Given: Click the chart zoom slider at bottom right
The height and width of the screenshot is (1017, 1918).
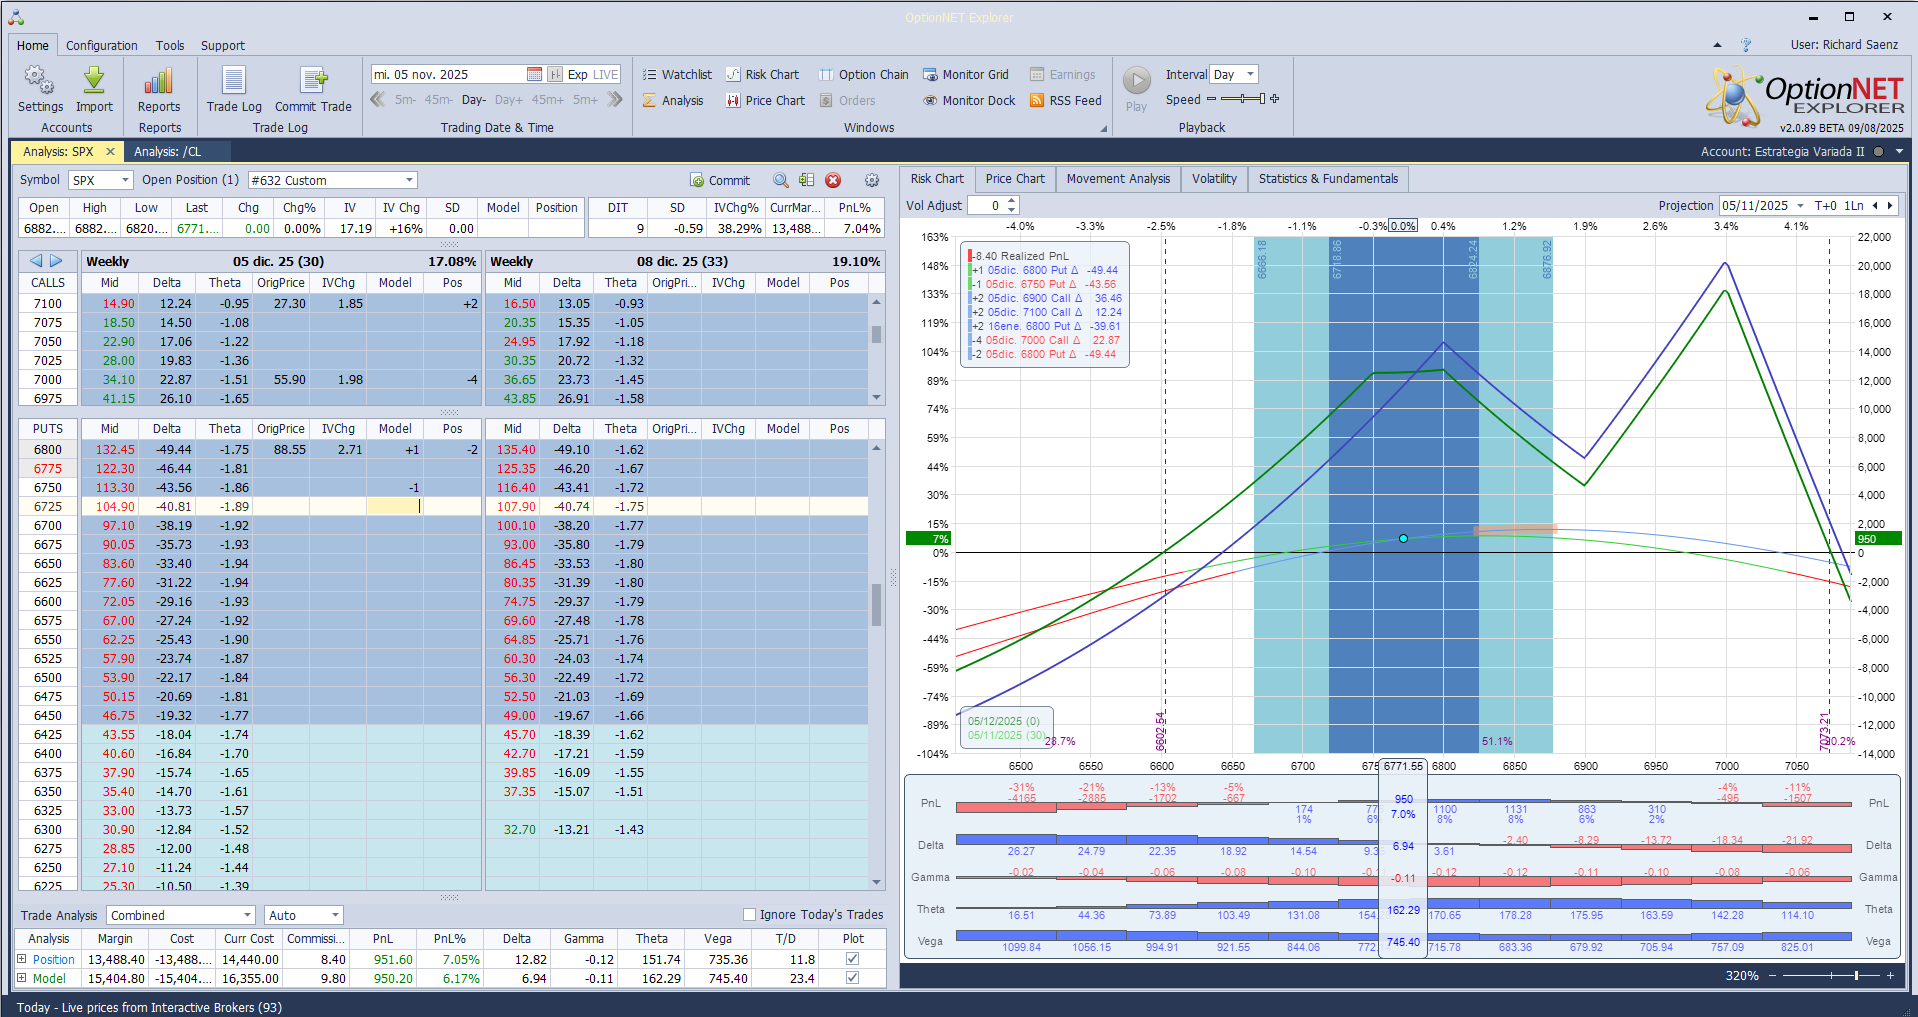Looking at the screenshot, I should 1830,975.
